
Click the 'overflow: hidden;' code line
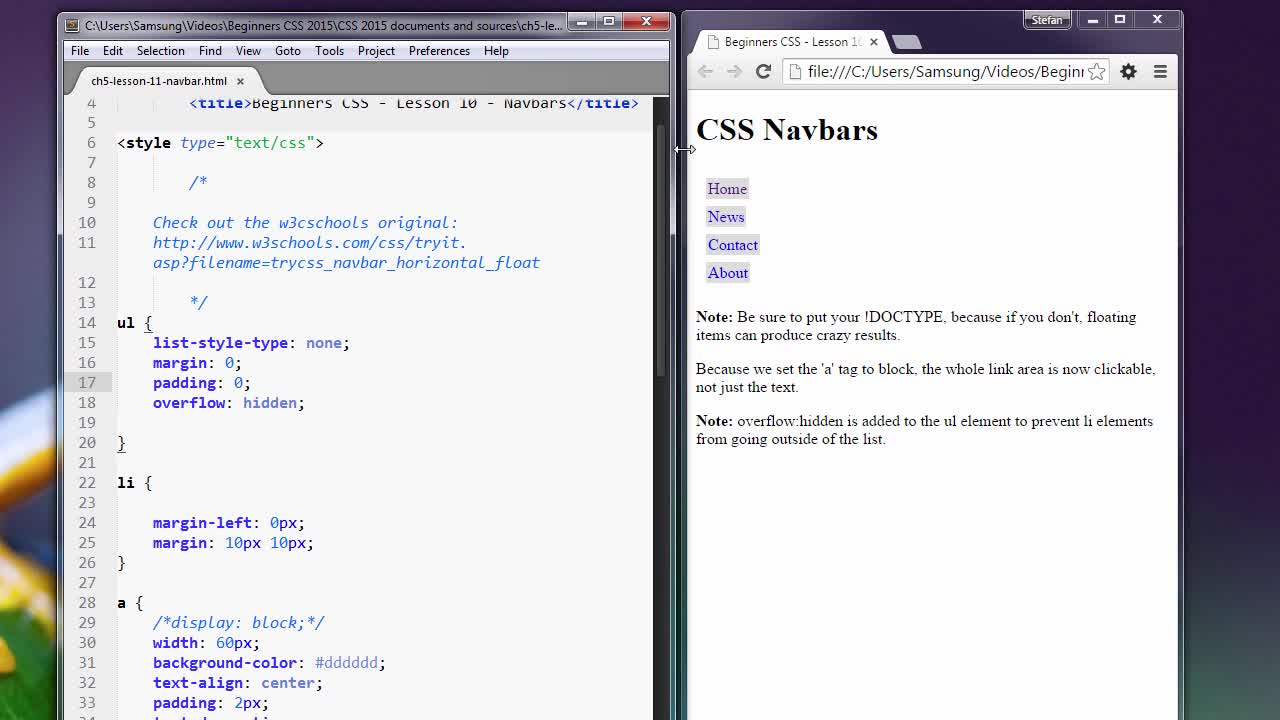[x=229, y=403]
